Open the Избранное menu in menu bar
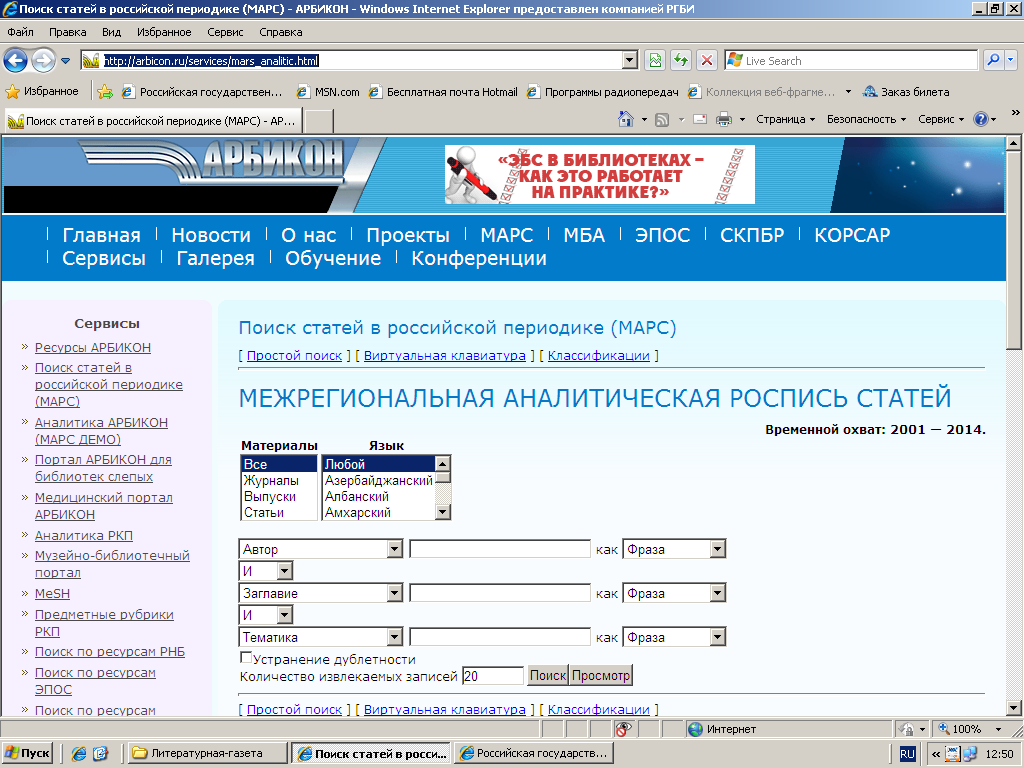Screen dimensions: 1024x768 pos(164,32)
